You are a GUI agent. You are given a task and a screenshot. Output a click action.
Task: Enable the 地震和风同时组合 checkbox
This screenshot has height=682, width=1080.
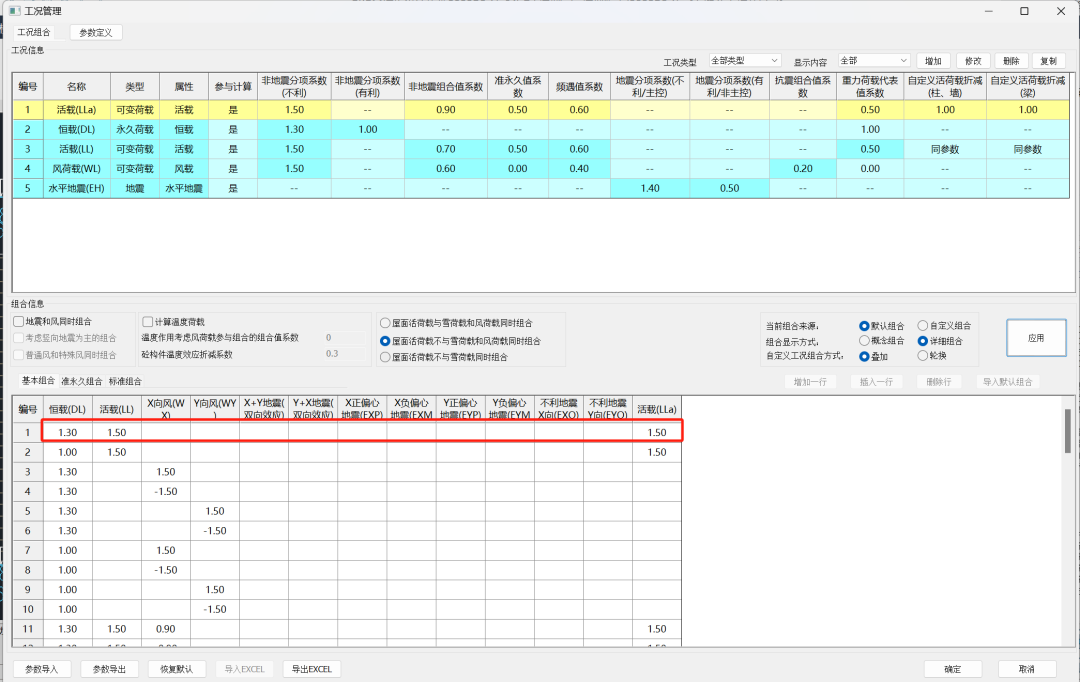coord(16,320)
